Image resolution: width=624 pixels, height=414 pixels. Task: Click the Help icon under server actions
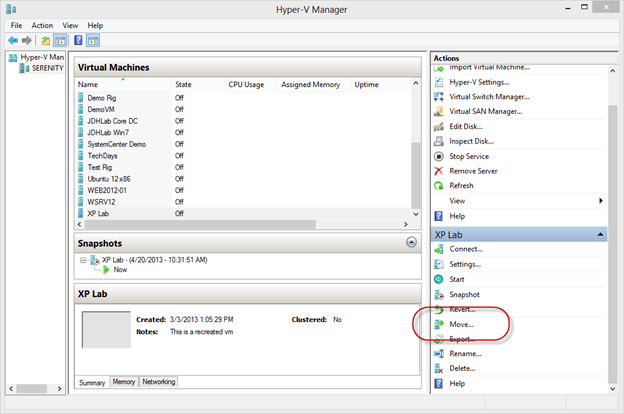439,216
